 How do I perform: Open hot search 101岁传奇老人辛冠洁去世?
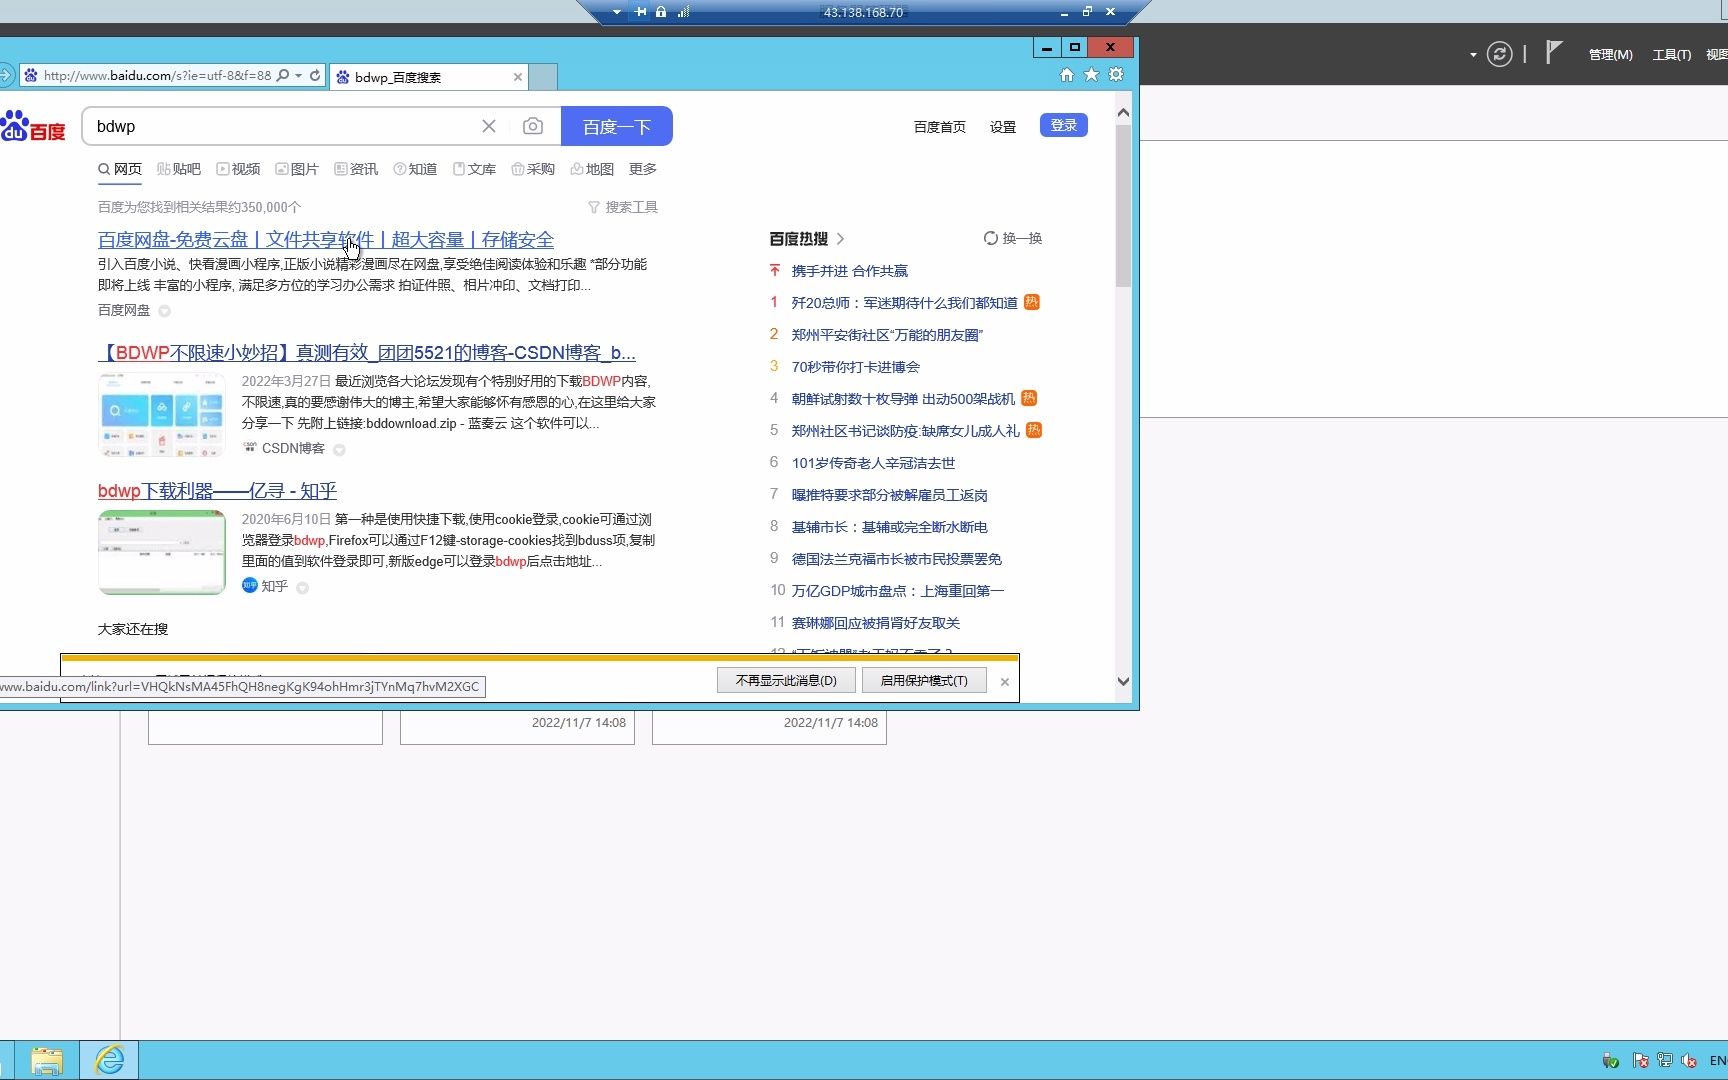873,463
